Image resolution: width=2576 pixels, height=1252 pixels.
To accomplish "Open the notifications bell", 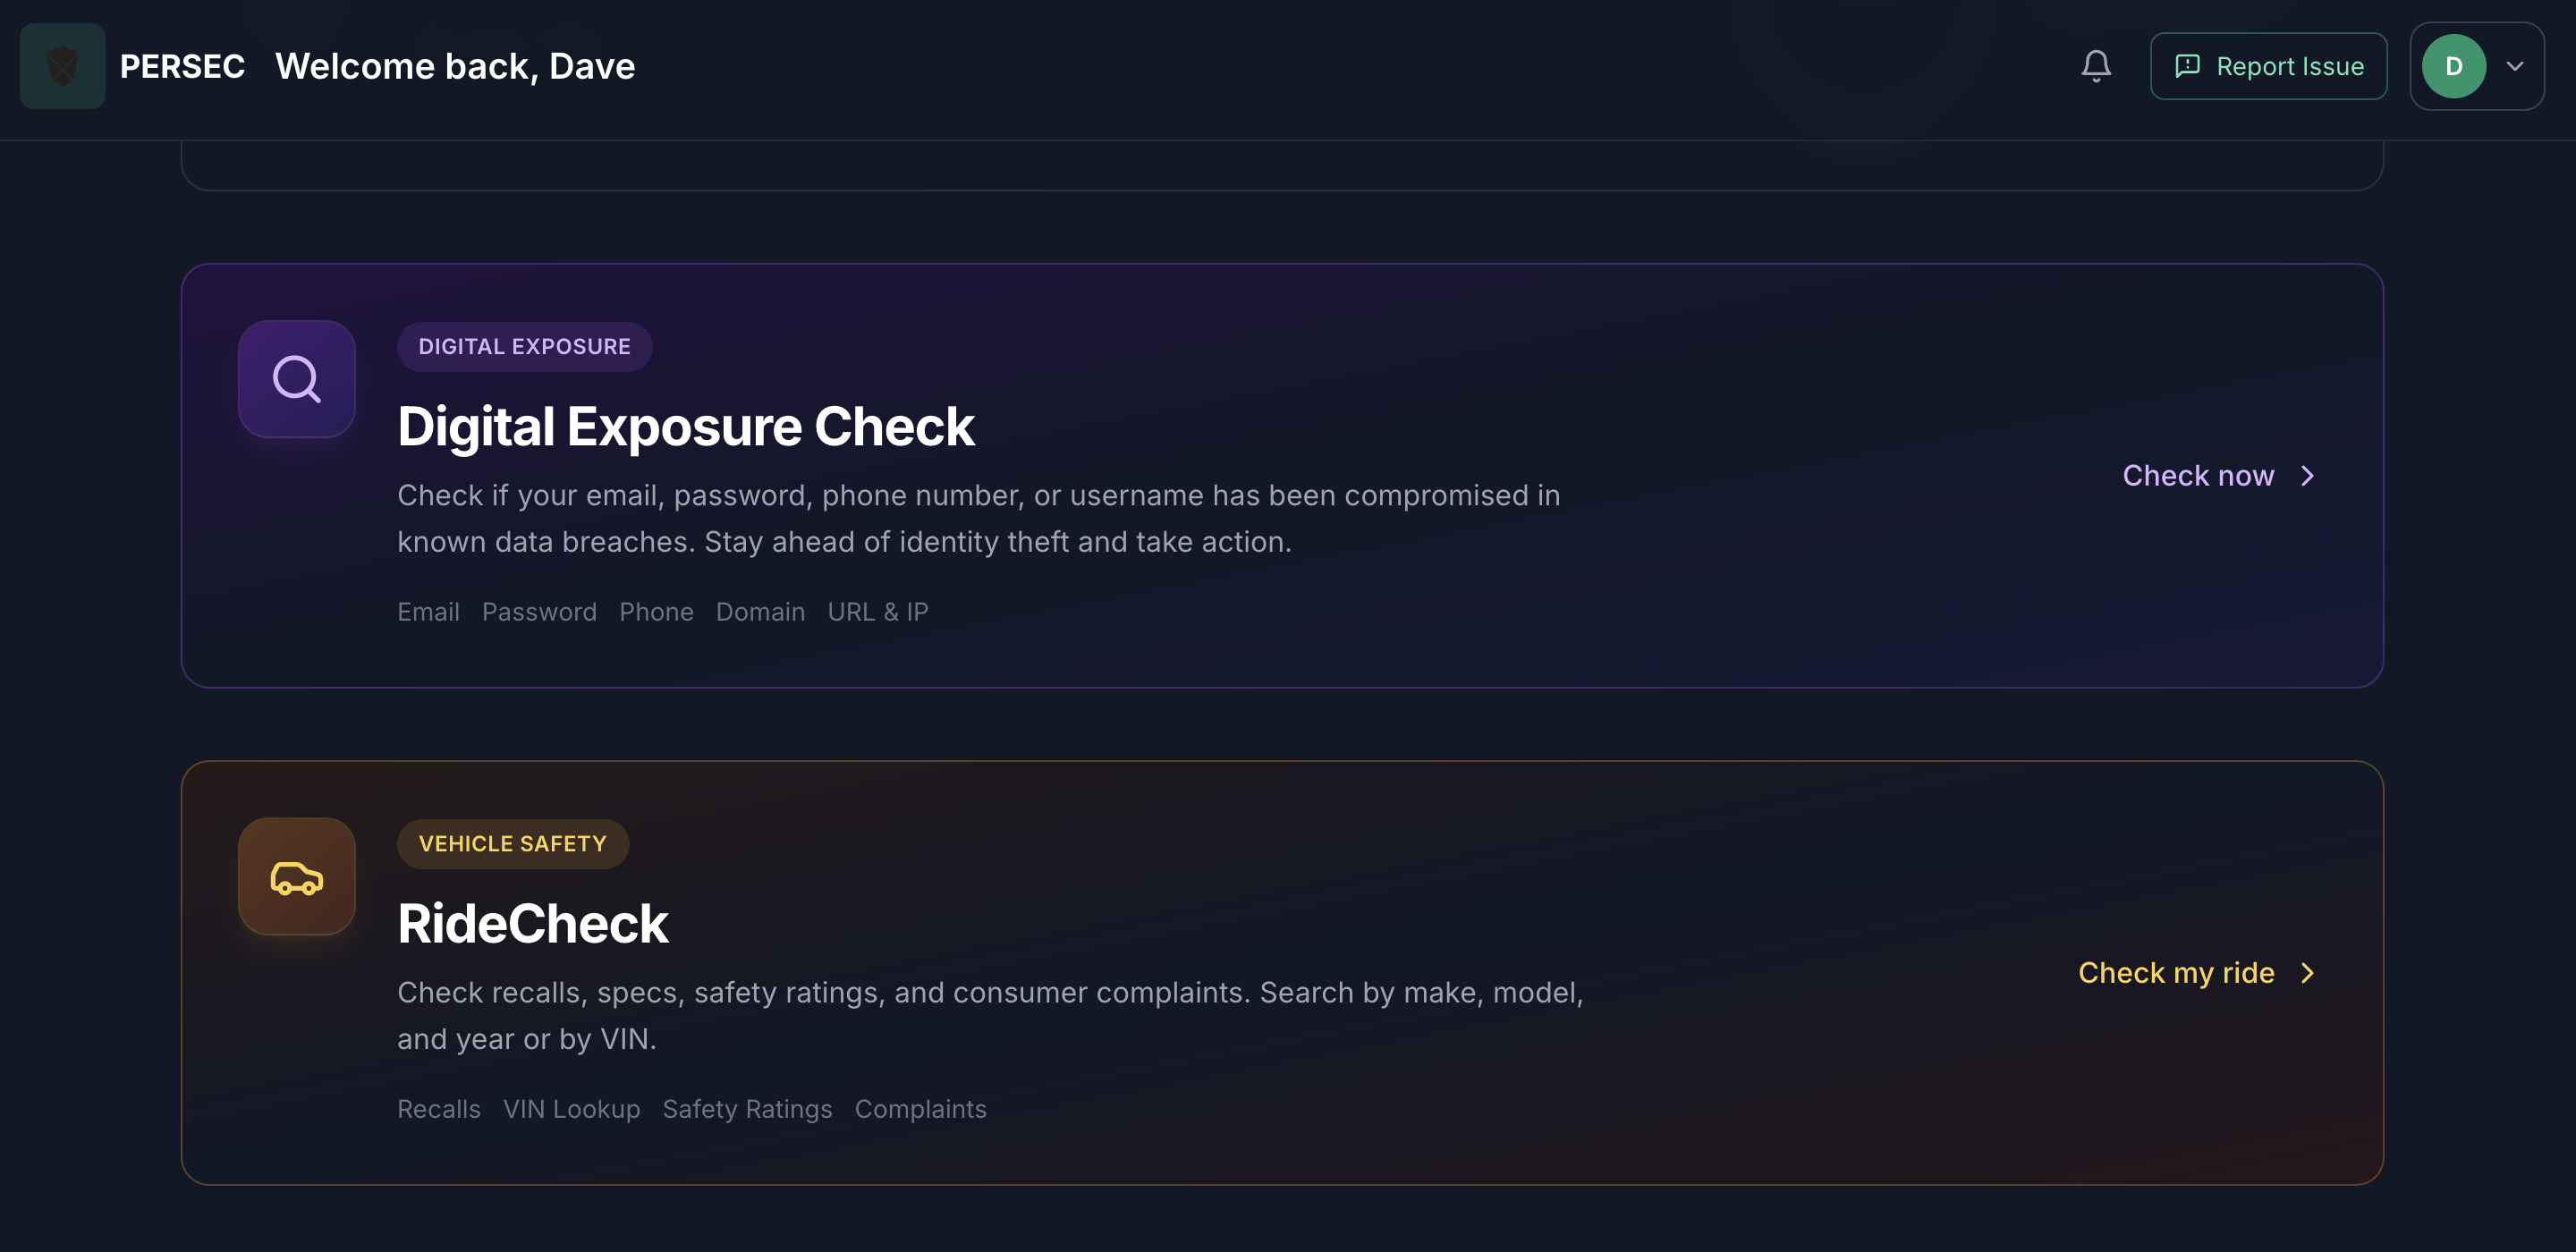I will (x=2096, y=66).
